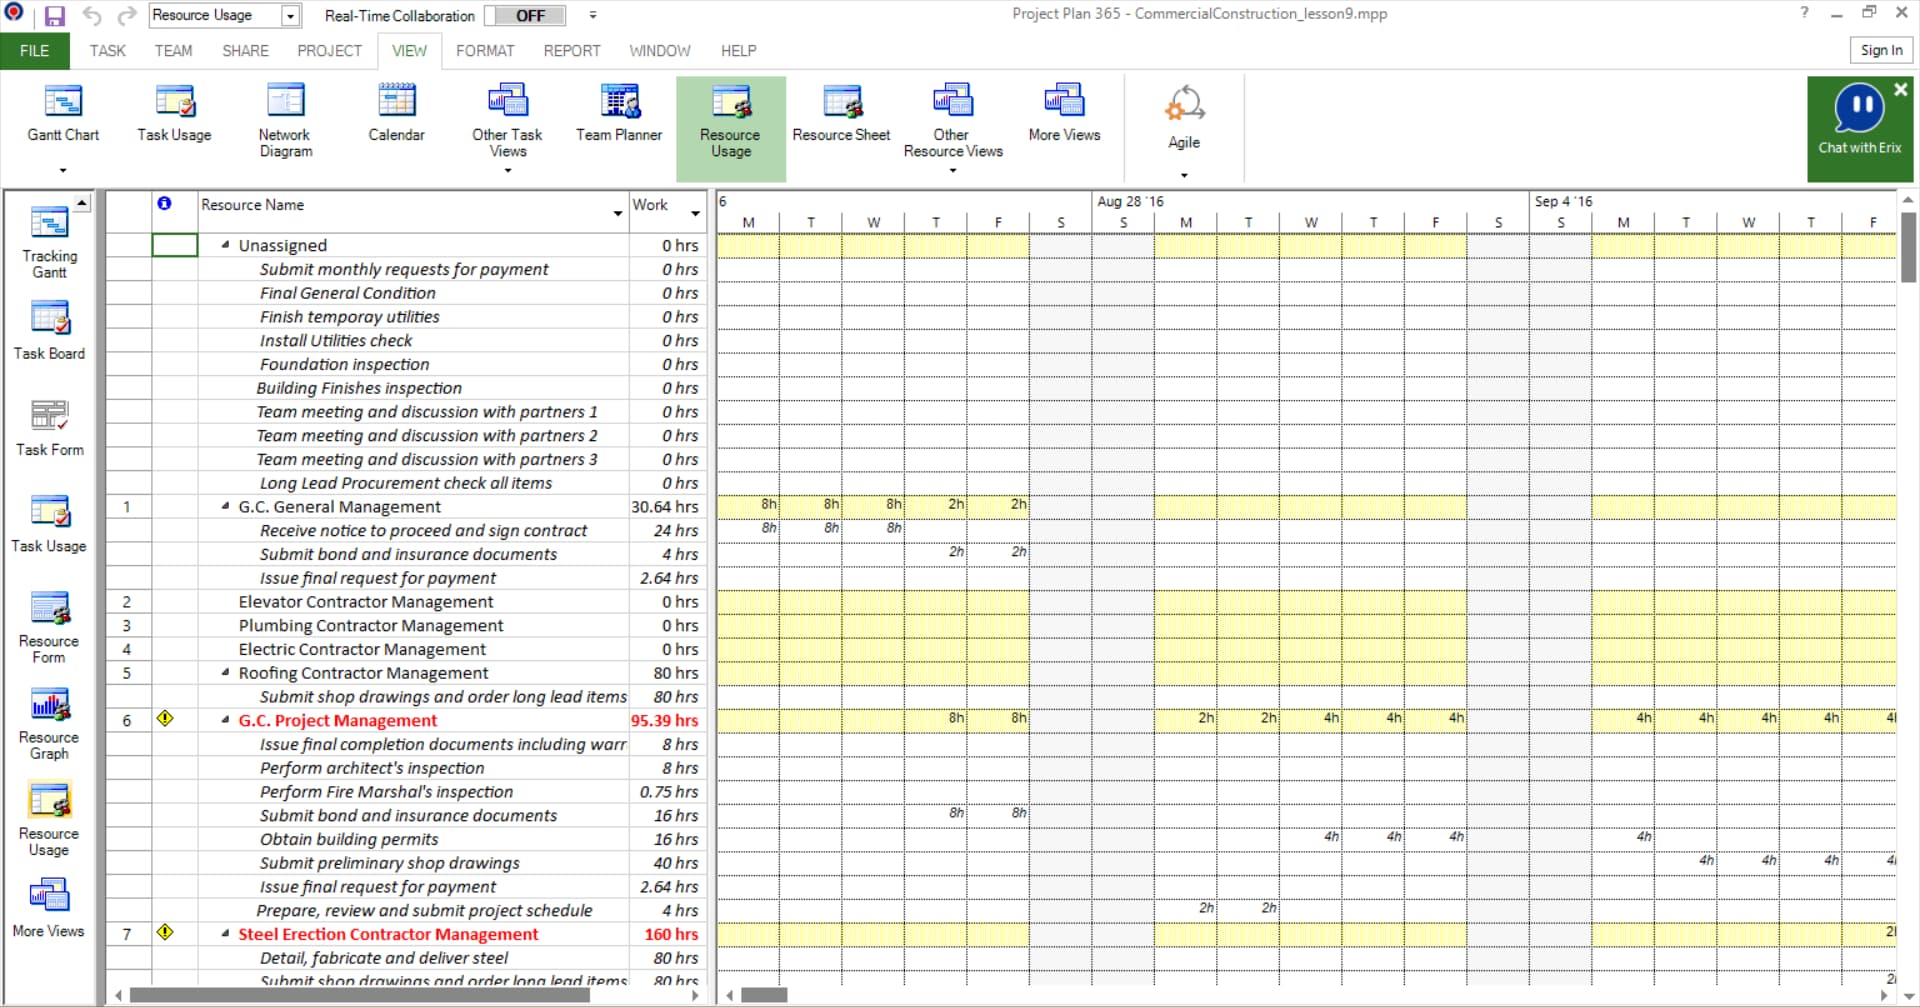Collapse G.C. Project Management tasks
The image size is (1920, 1007).
pyautogui.click(x=226, y=721)
